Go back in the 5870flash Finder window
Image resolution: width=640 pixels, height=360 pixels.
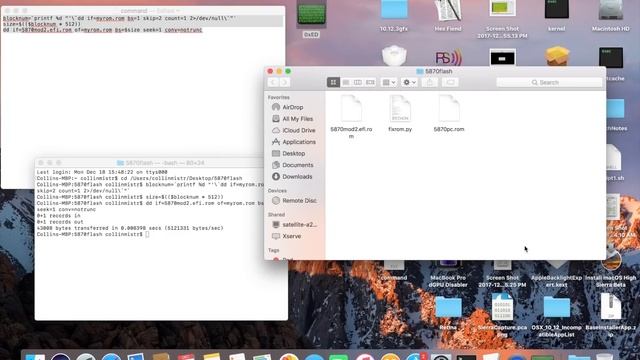[x=273, y=82]
